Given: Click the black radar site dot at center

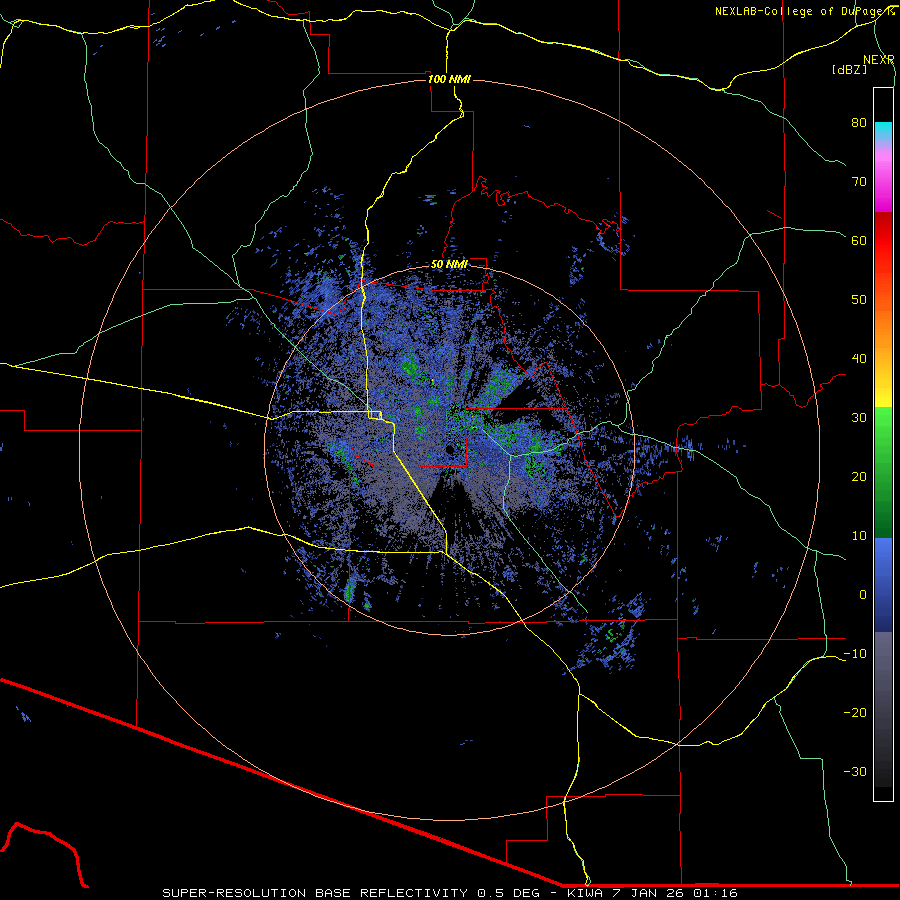Looking at the screenshot, I should click(x=450, y=449).
